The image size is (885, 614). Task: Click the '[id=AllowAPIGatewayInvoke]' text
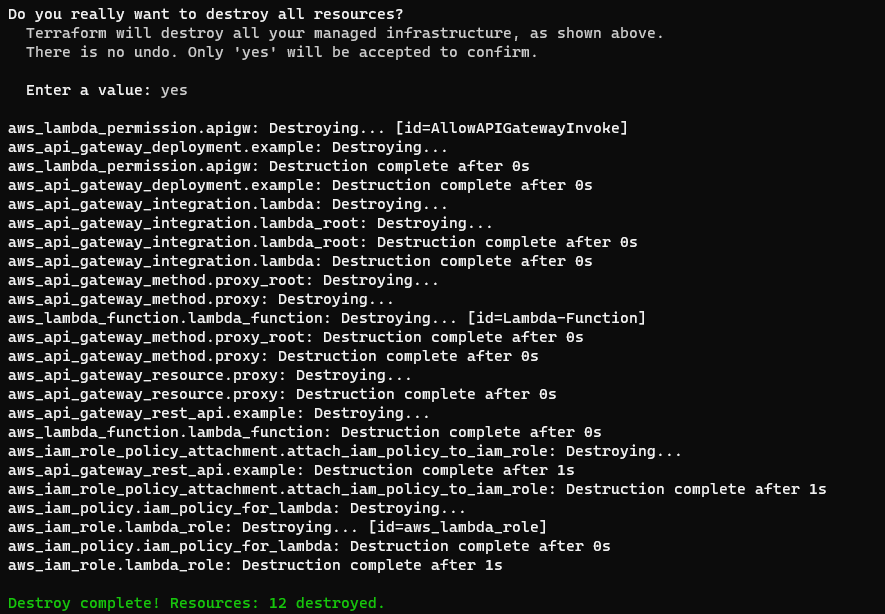[511, 128]
